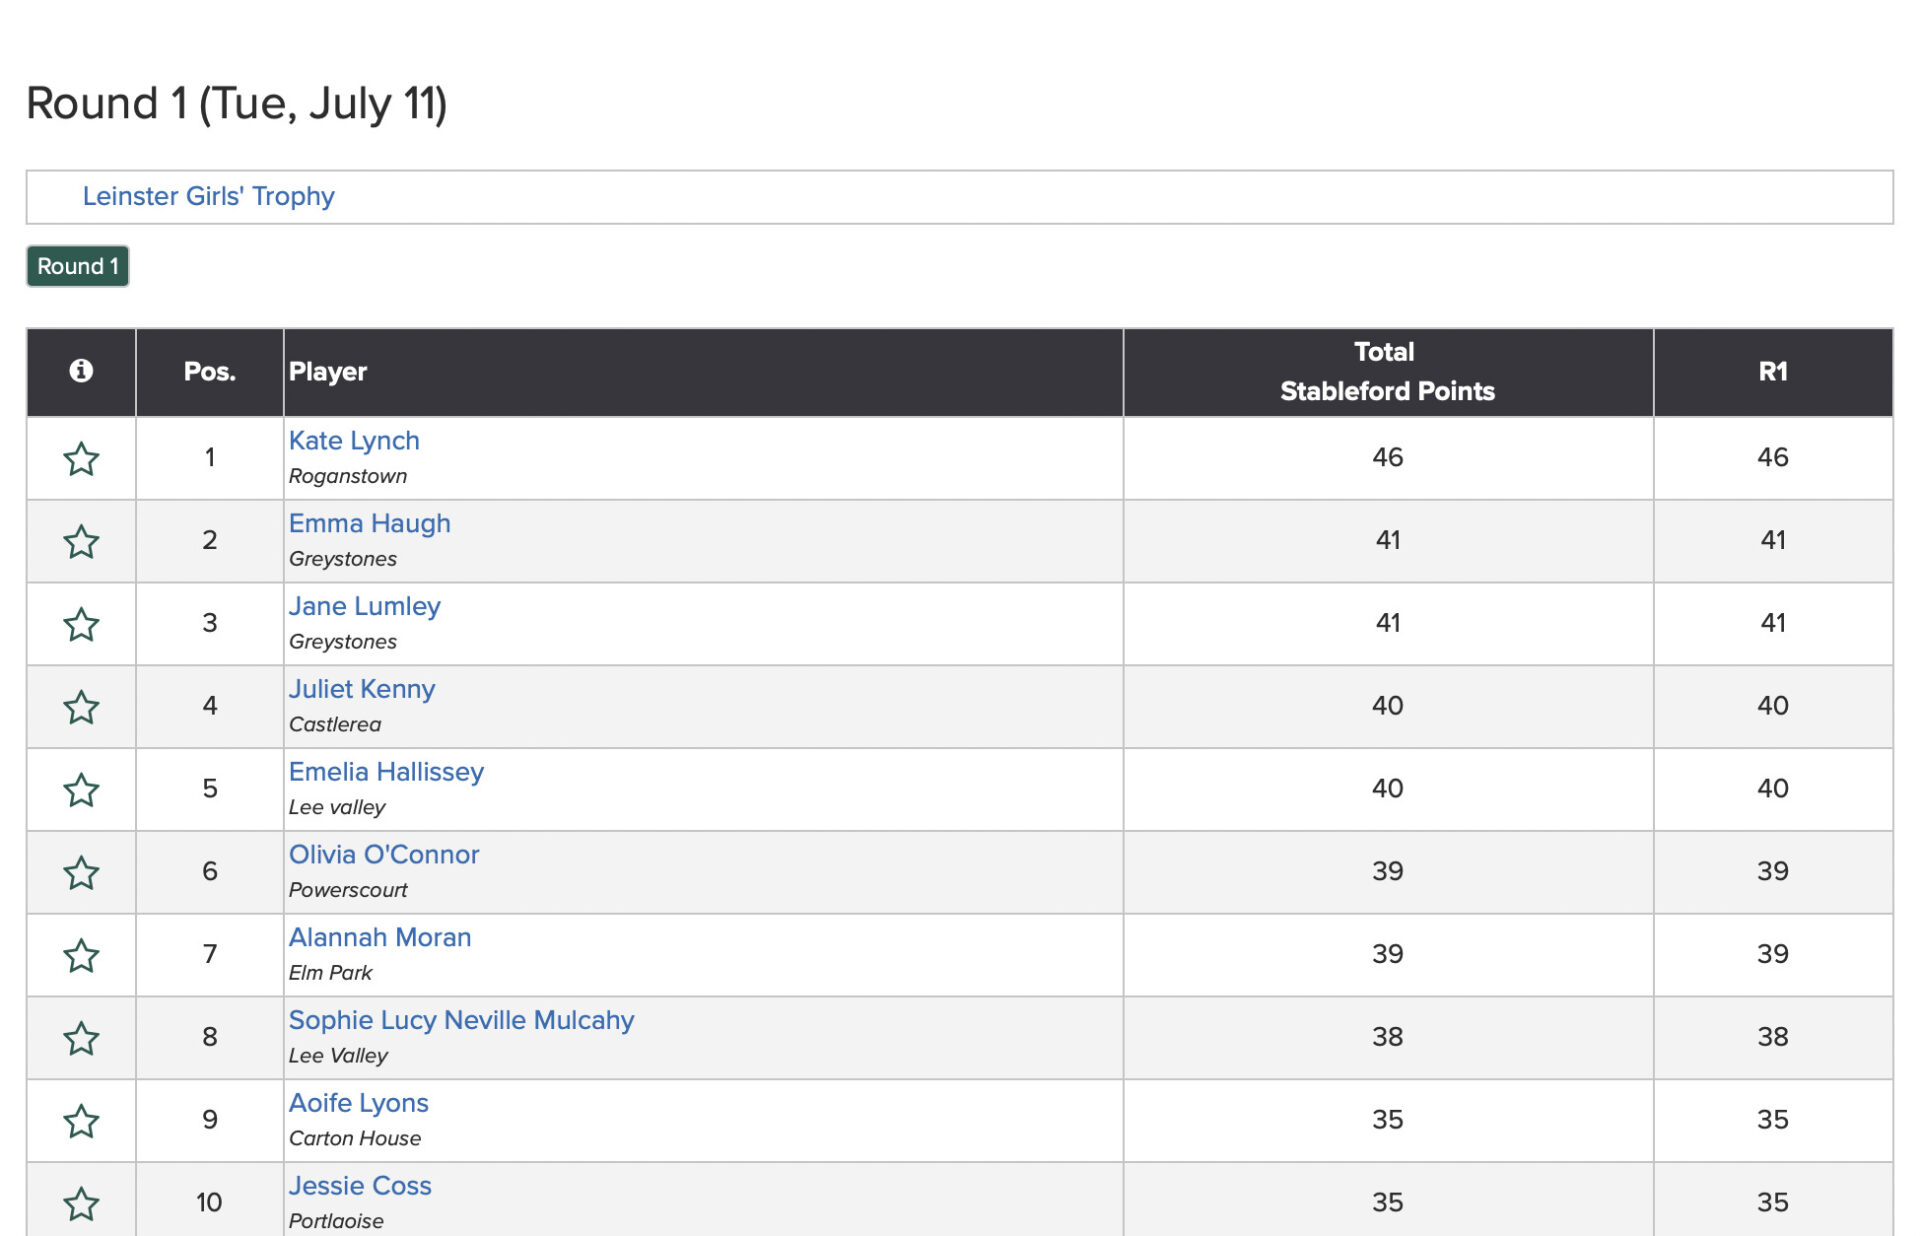Click Lee valley club under Emelia Hallissey
This screenshot has width=1920, height=1236.
[337, 807]
